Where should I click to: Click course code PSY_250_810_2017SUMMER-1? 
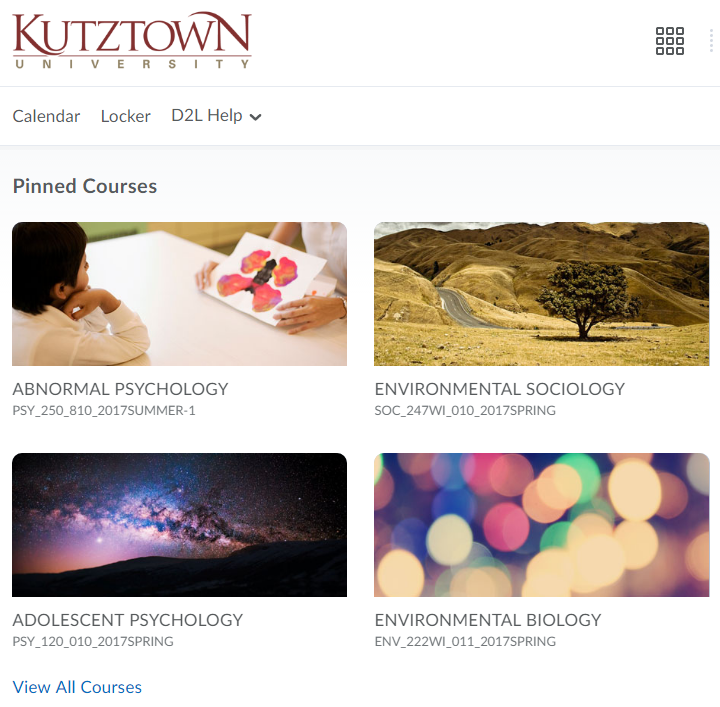[104, 410]
